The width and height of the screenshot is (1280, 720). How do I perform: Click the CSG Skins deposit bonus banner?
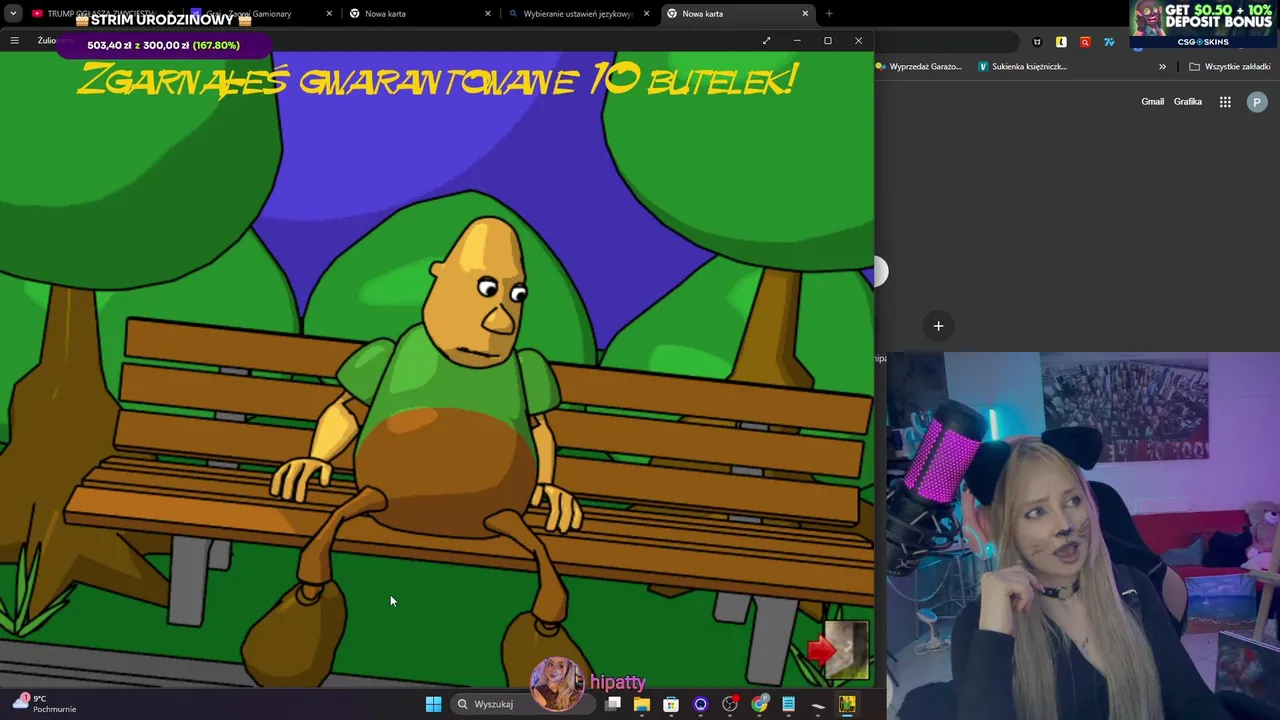tap(1205, 24)
